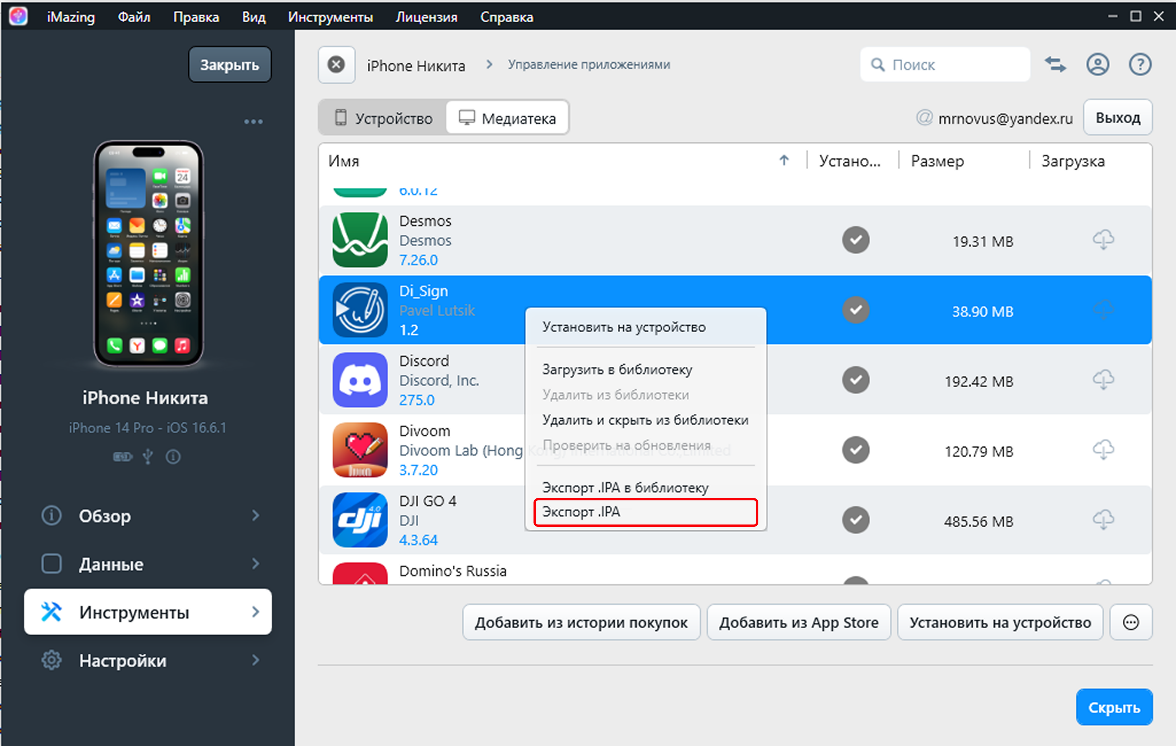1176x746 pixels.
Task: Expand the Обзор sidebar section
Action: 148,516
